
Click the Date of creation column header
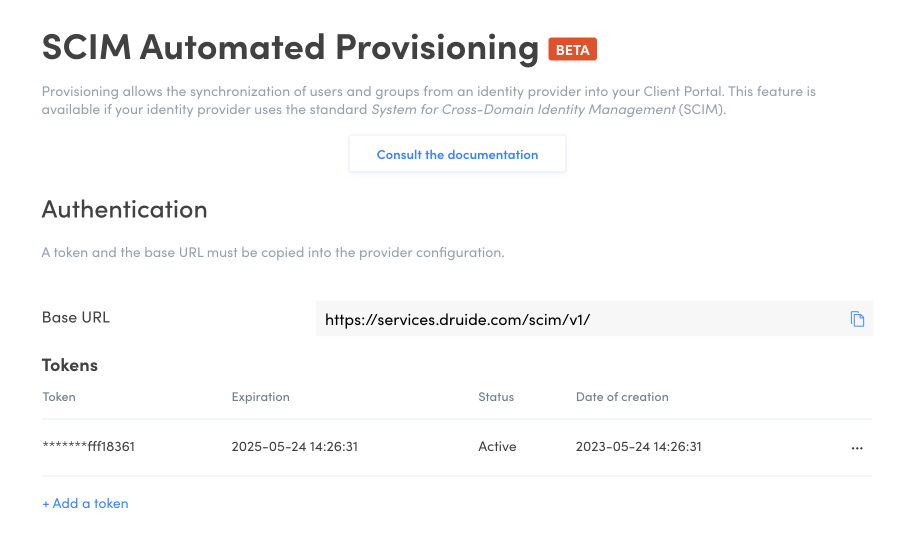[622, 397]
